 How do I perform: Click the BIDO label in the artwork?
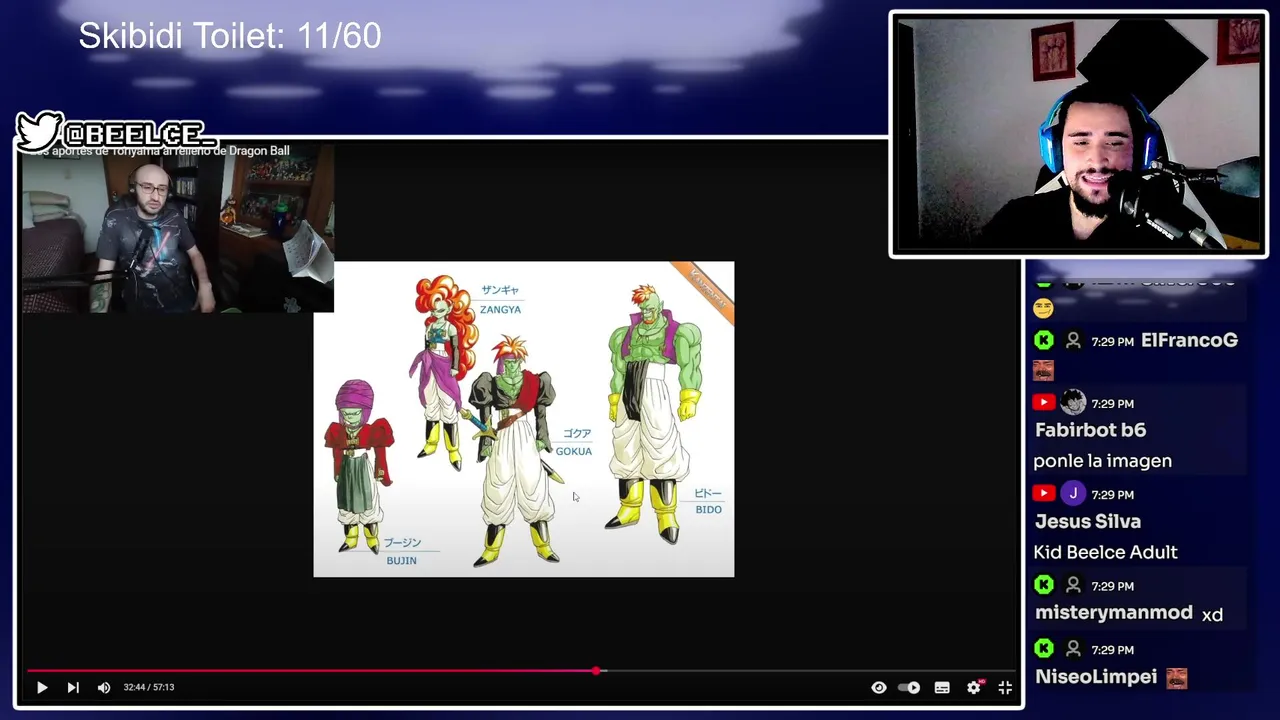tap(709, 509)
